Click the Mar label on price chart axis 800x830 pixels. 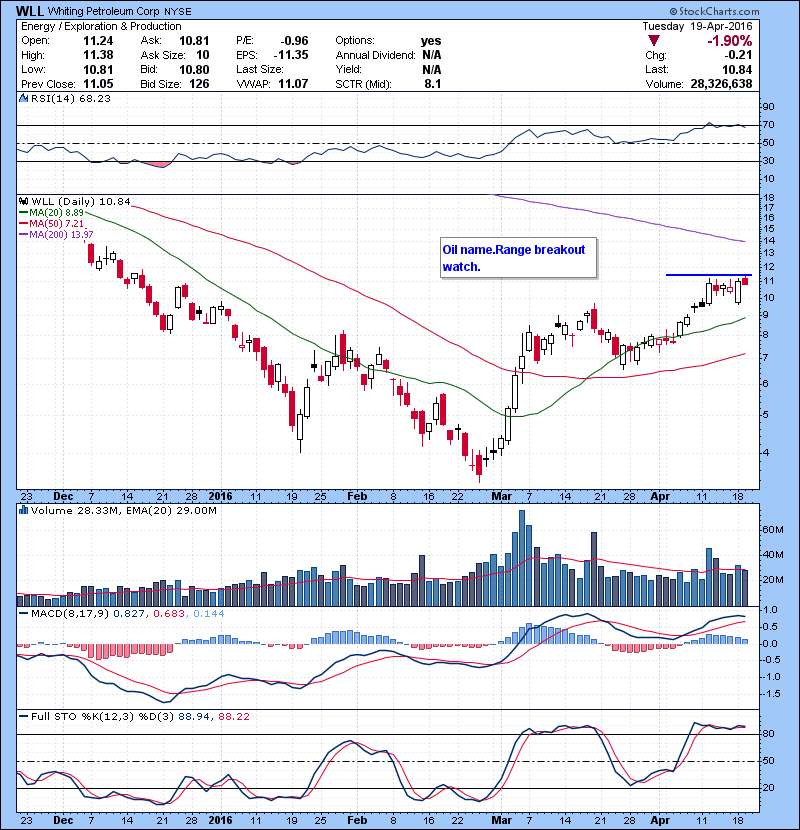coord(501,496)
